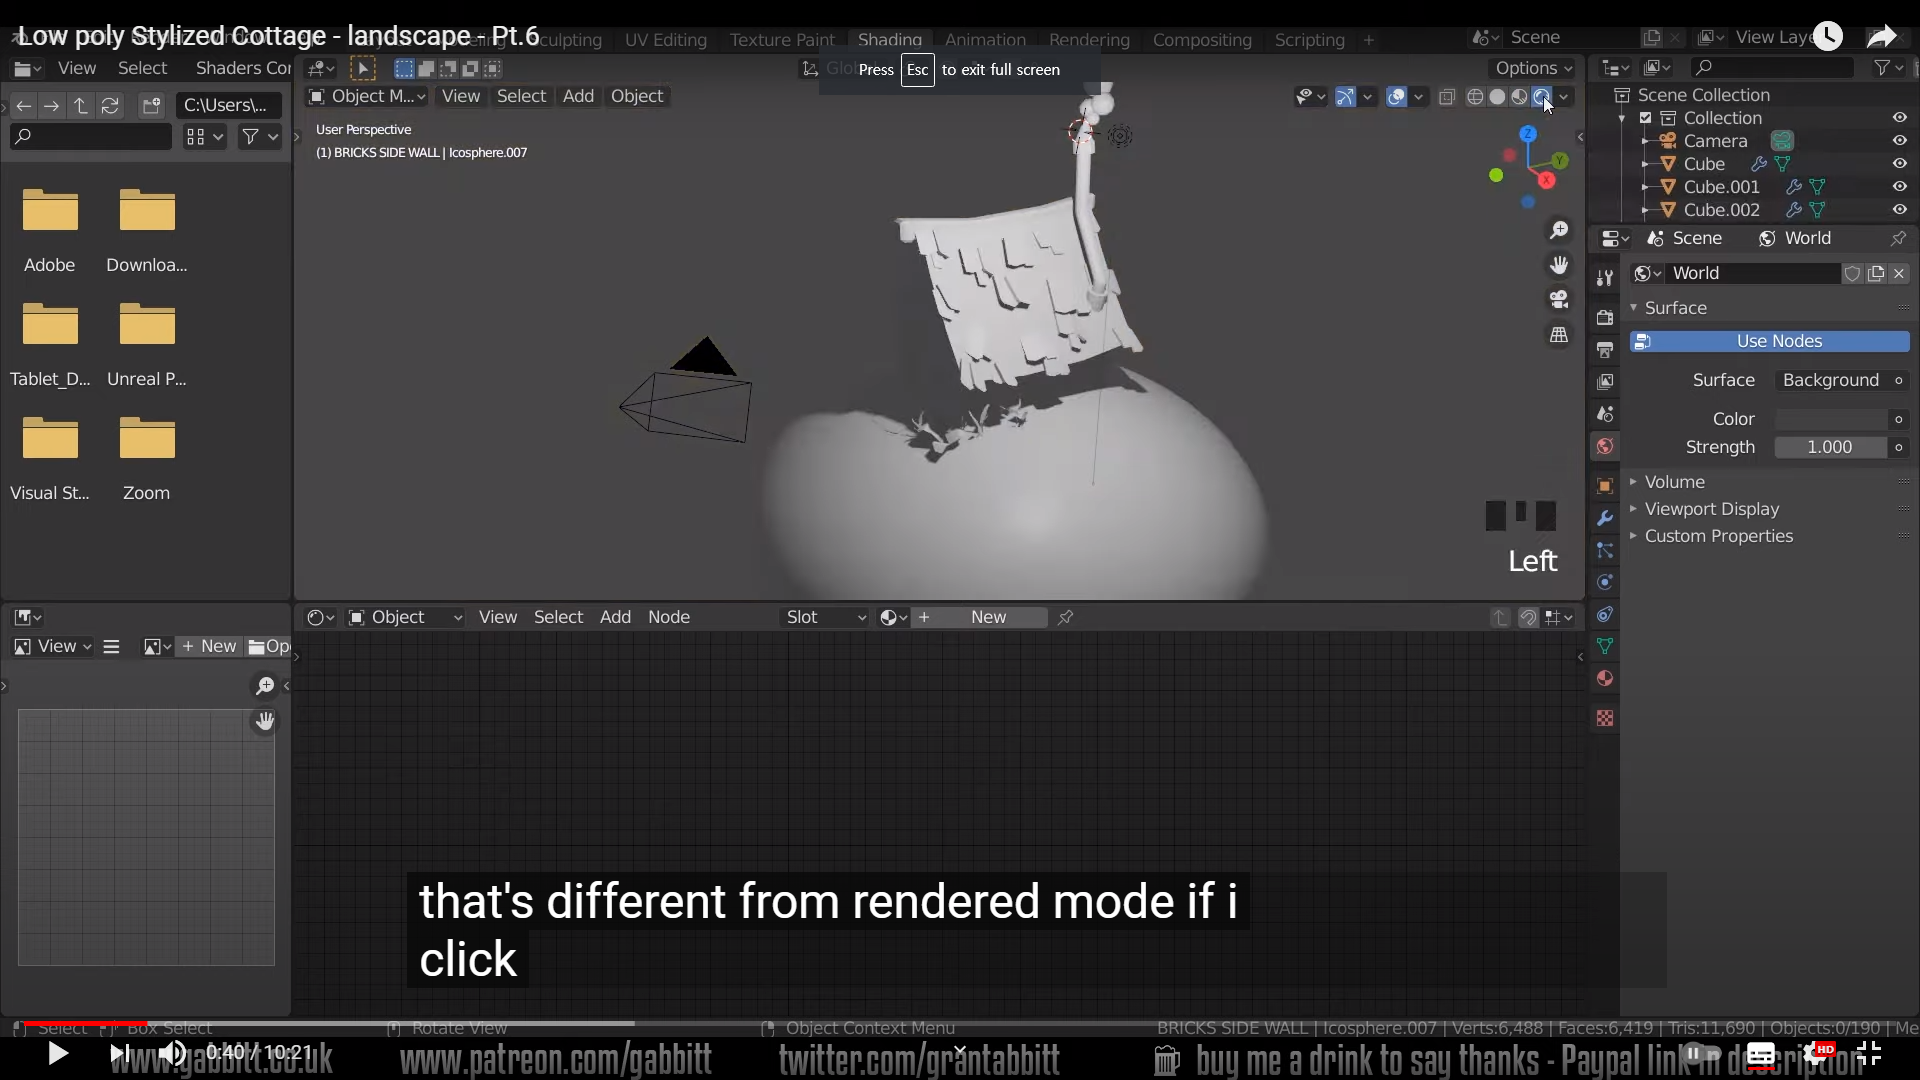1920x1080 pixels.
Task: Open the Node menu in shader editor
Action: click(x=668, y=618)
